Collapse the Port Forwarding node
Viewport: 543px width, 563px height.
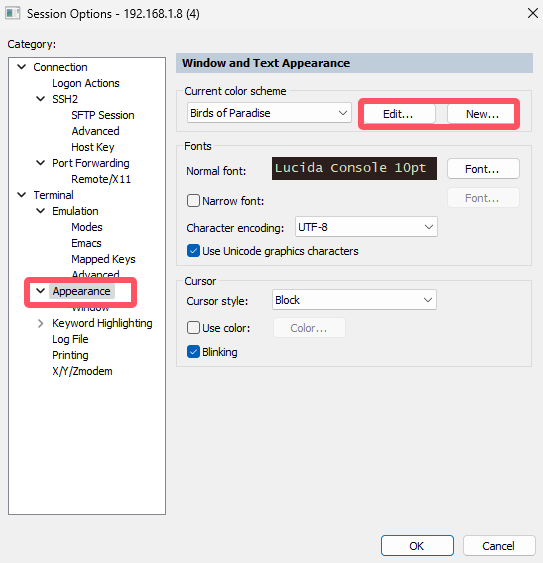pyautogui.click(x=41, y=163)
